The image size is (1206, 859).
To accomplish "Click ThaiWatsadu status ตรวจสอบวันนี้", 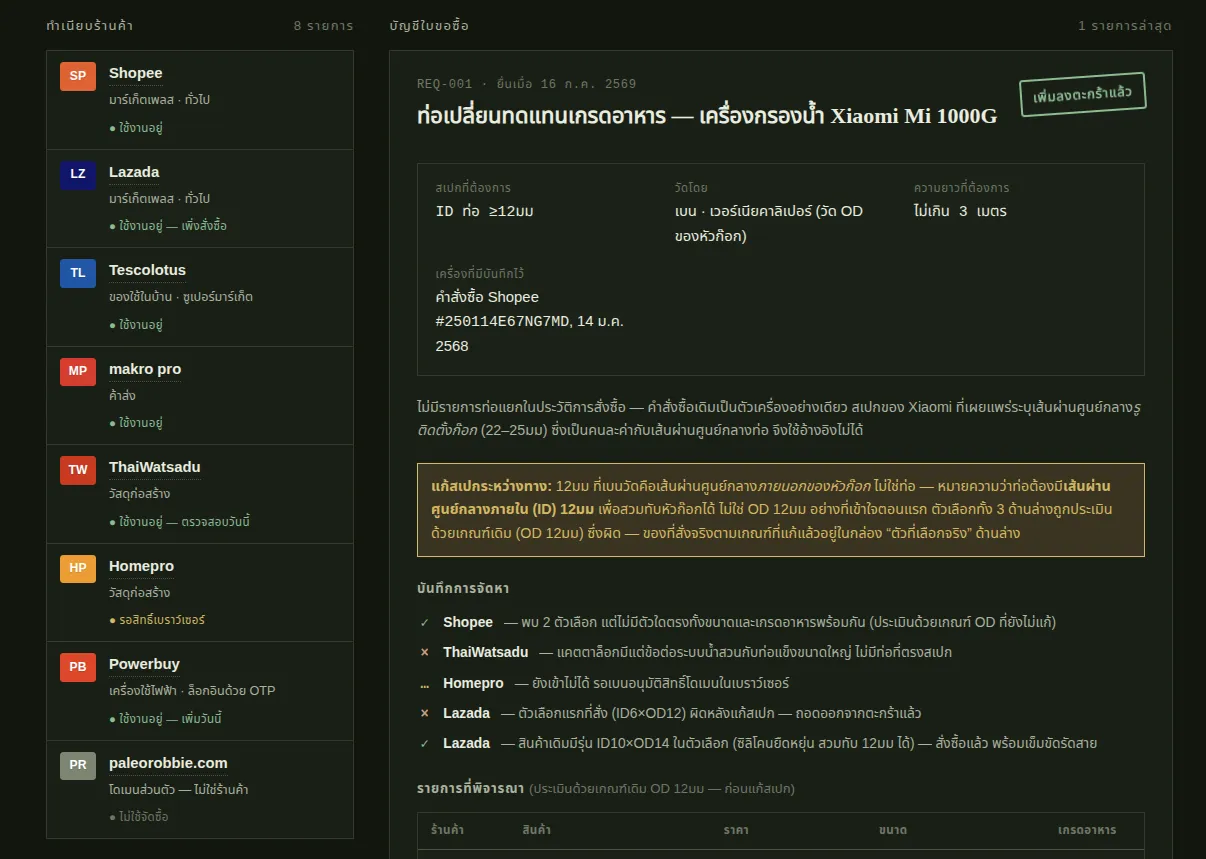I will [x=179, y=522].
